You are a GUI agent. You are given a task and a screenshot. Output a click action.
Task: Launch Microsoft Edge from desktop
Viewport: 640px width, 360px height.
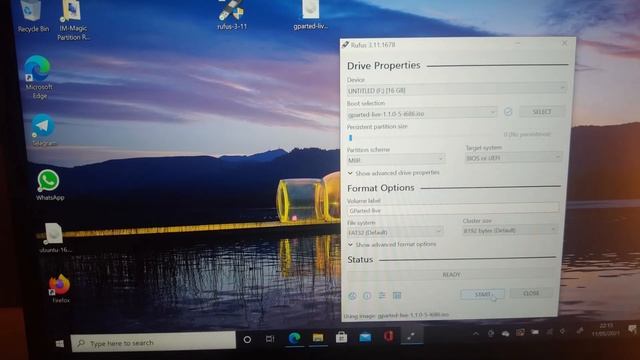coord(38,77)
